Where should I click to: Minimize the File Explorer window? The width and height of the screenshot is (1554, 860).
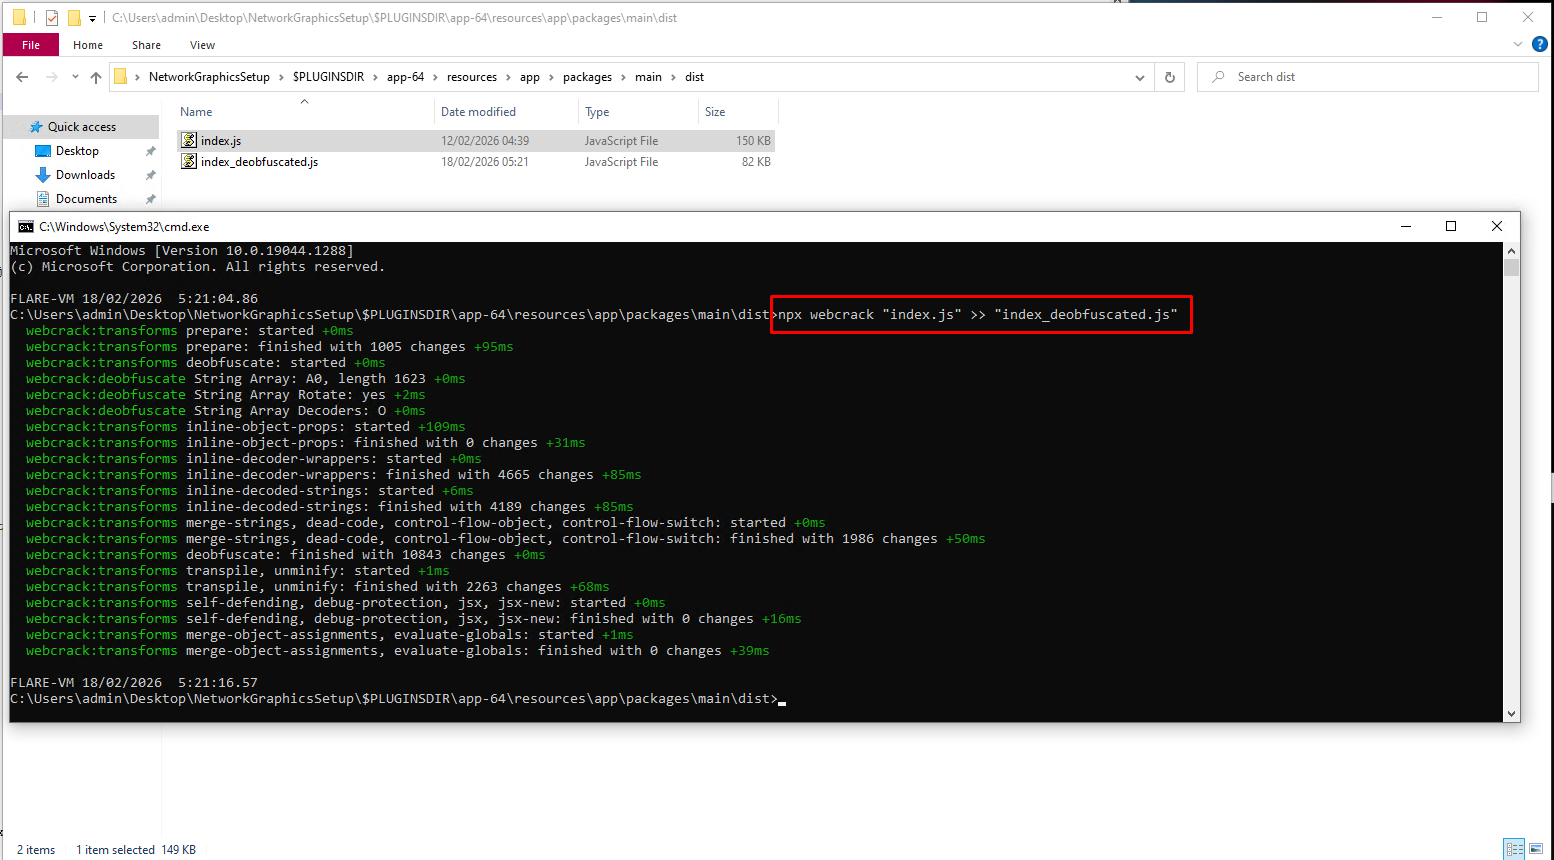coord(1436,17)
